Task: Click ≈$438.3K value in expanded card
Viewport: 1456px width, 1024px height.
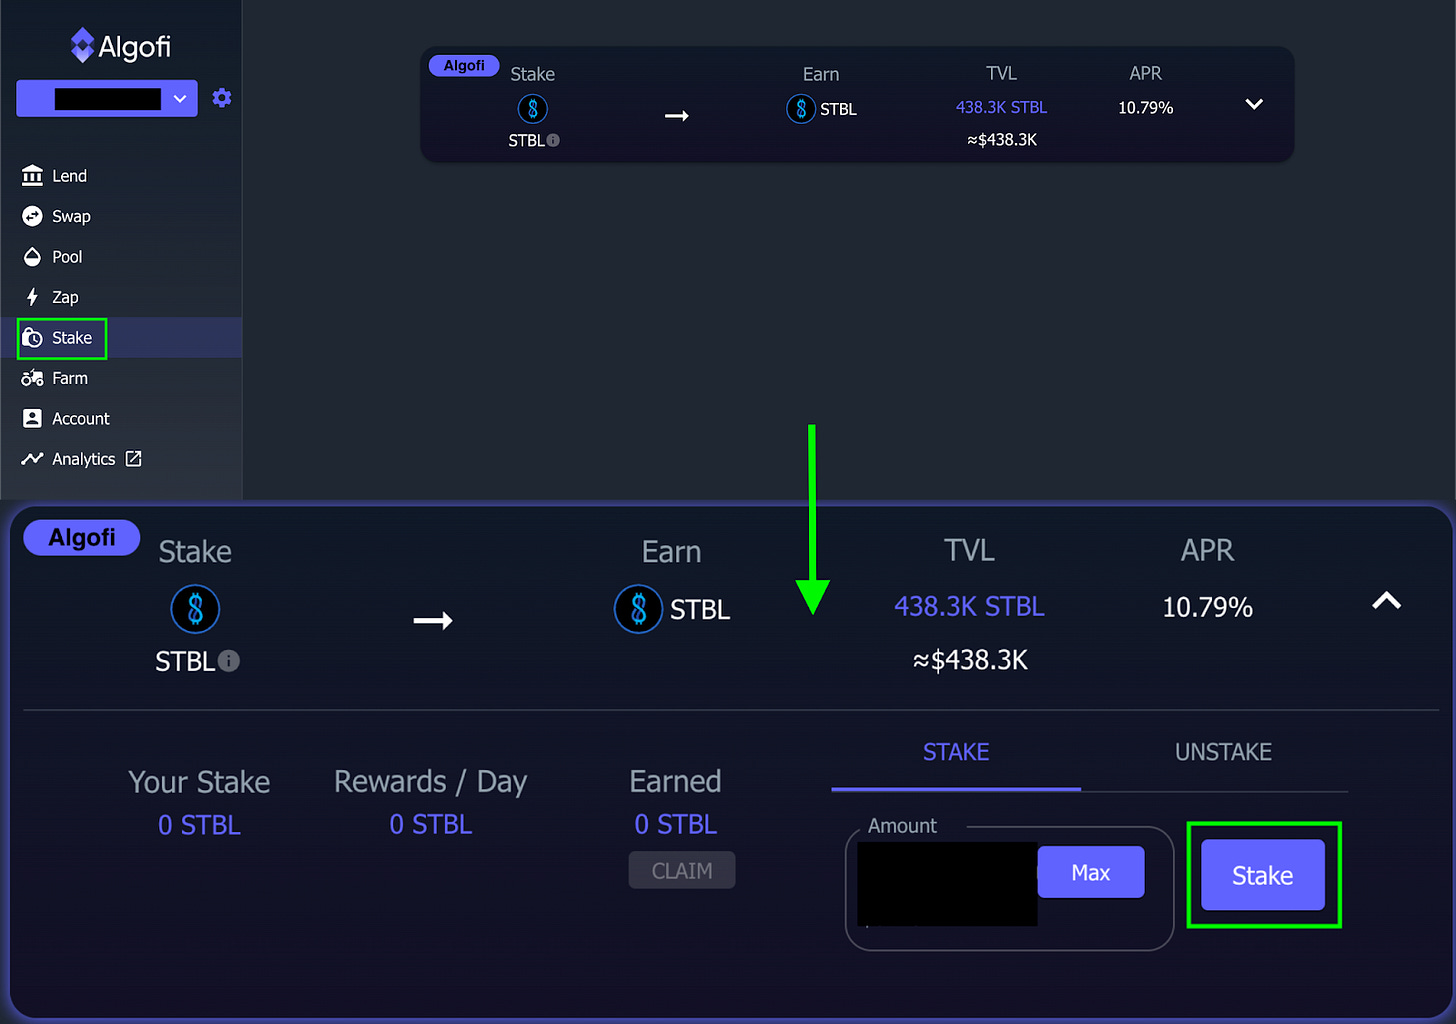Action: pos(970,660)
